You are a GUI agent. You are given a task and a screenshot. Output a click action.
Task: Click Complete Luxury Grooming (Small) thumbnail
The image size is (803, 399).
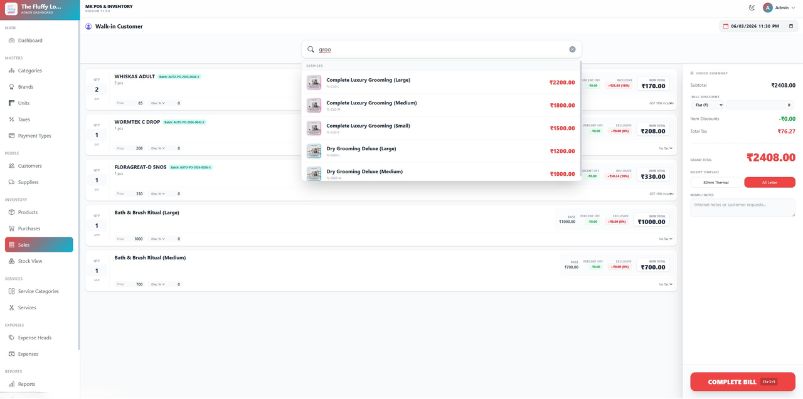coord(314,128)
